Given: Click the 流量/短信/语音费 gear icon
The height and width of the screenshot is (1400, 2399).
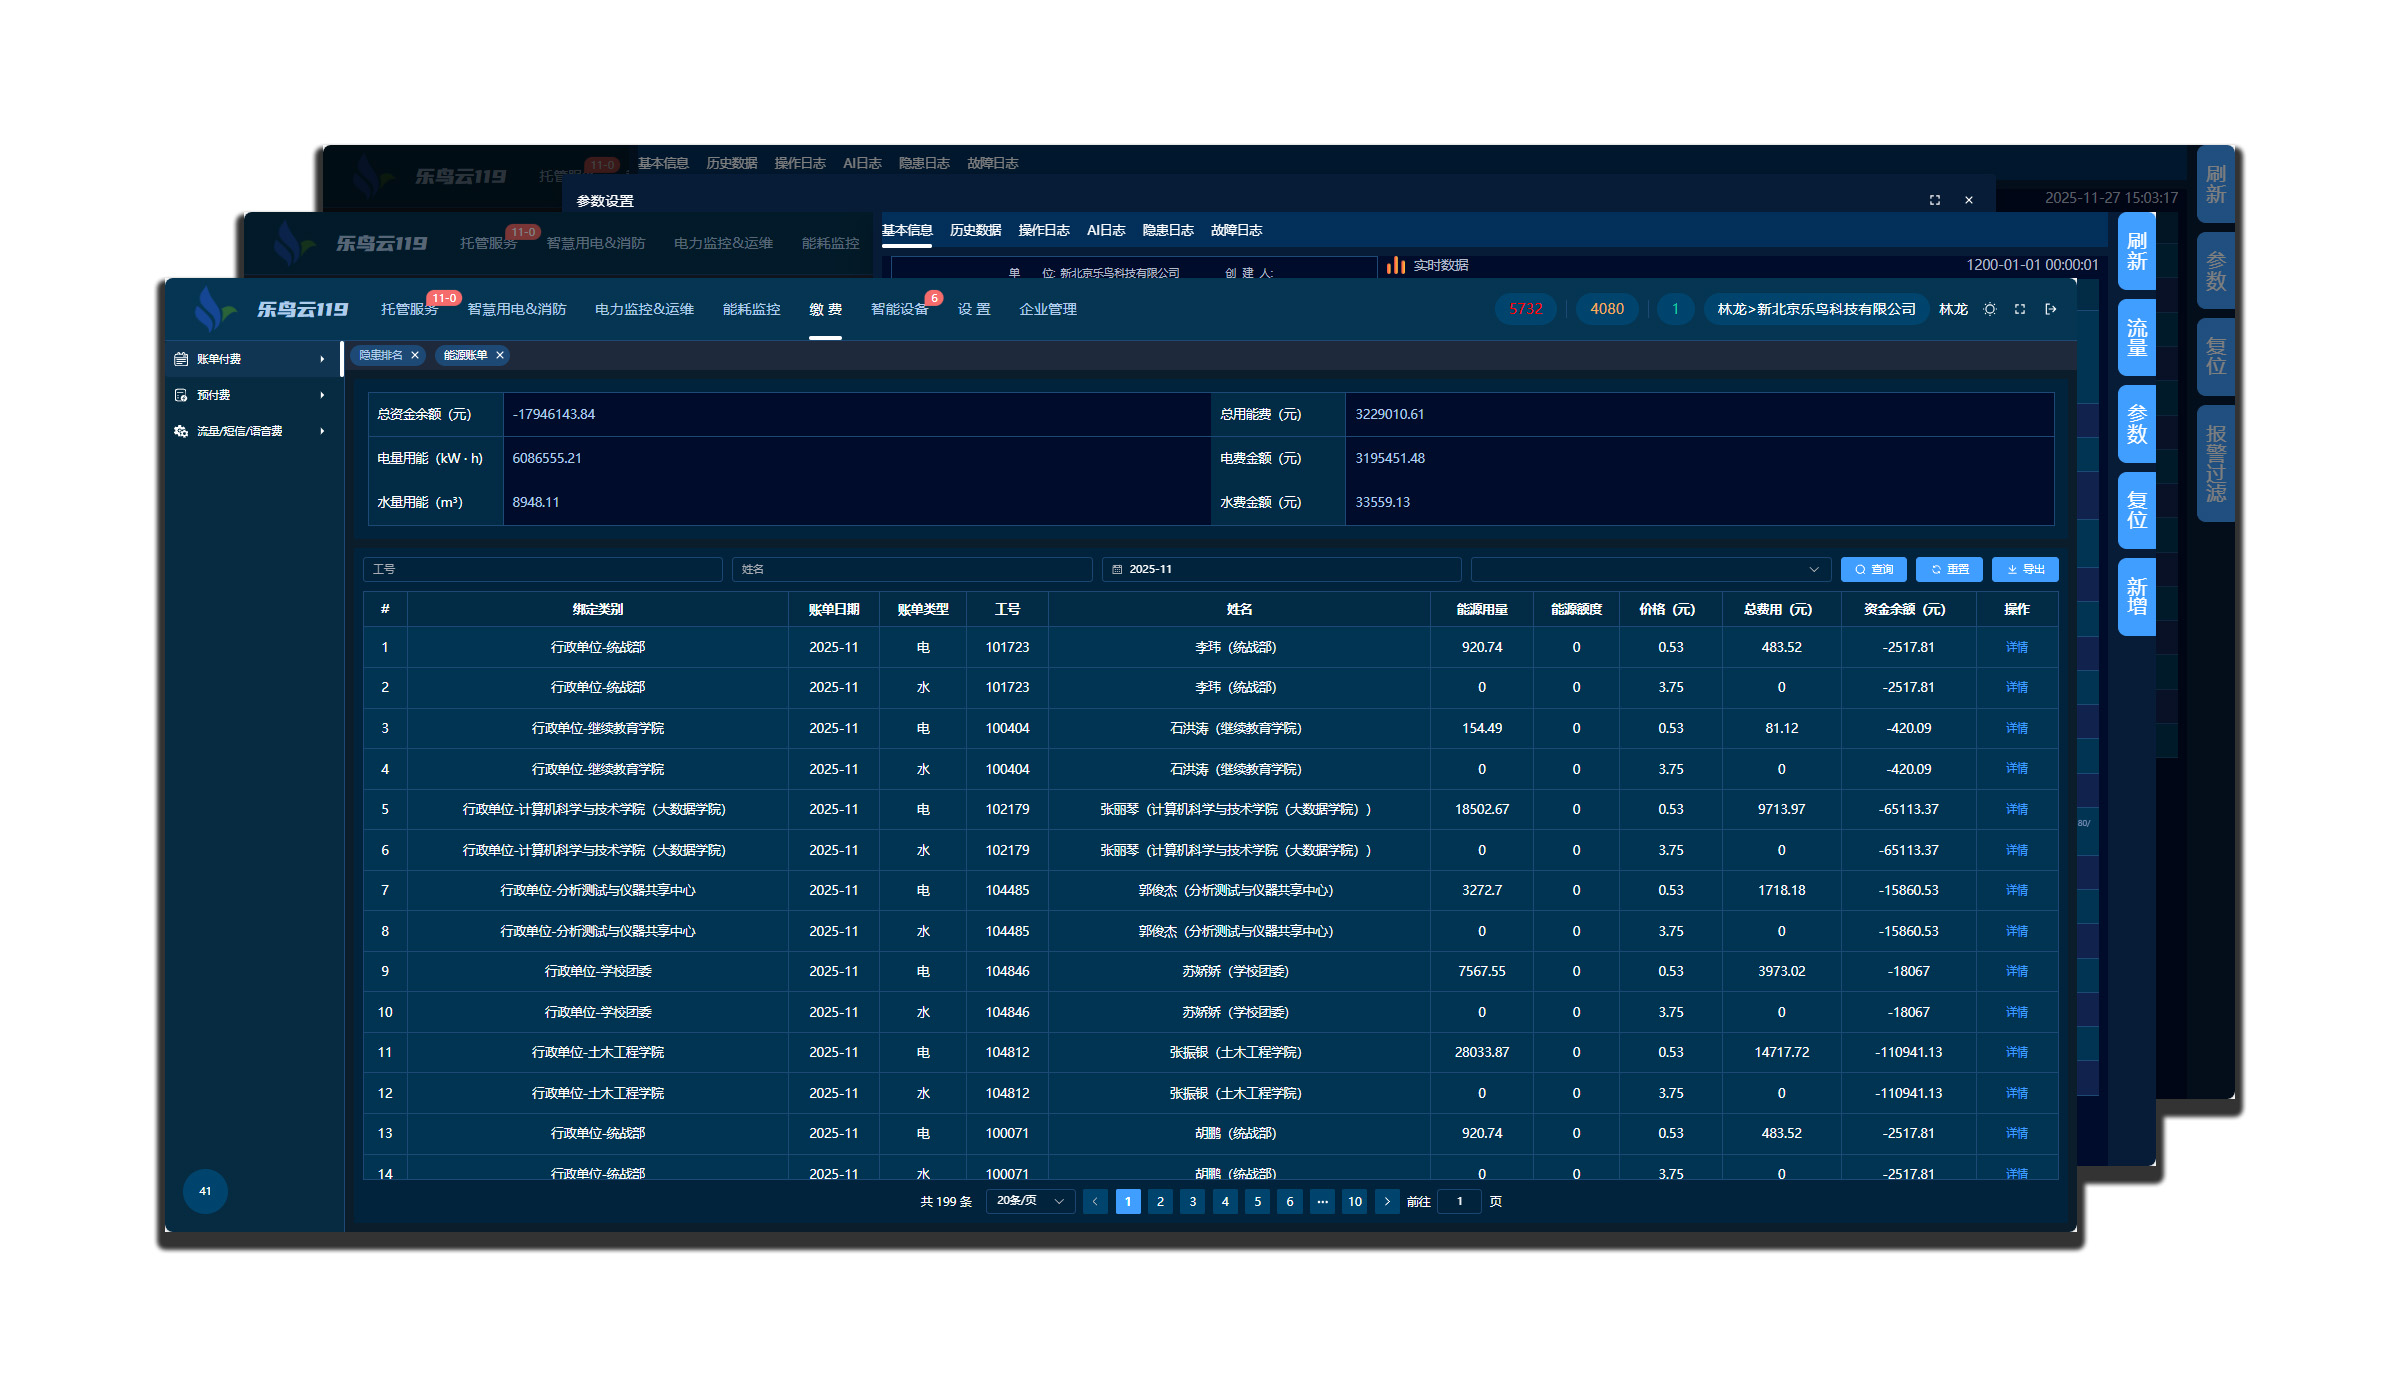Looking at the screenshot, I should pyautogui.click(x=181, y=431).
